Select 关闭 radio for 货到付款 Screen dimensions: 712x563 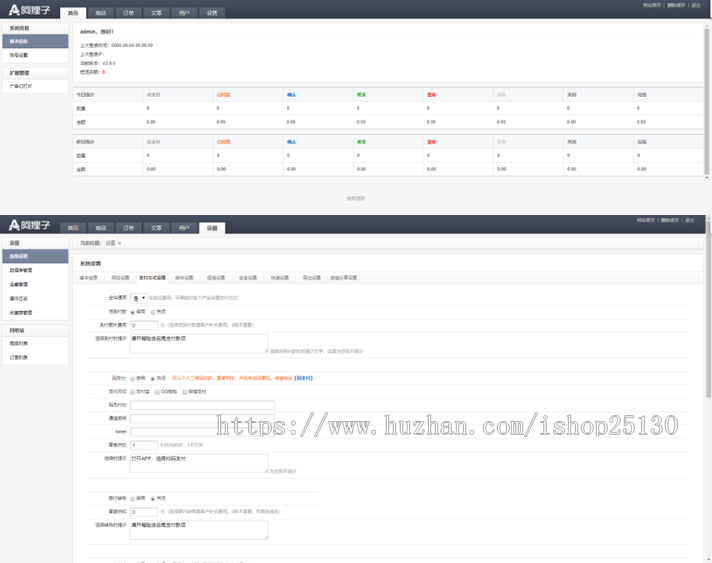pyautogui.click(x=153, y=312)
